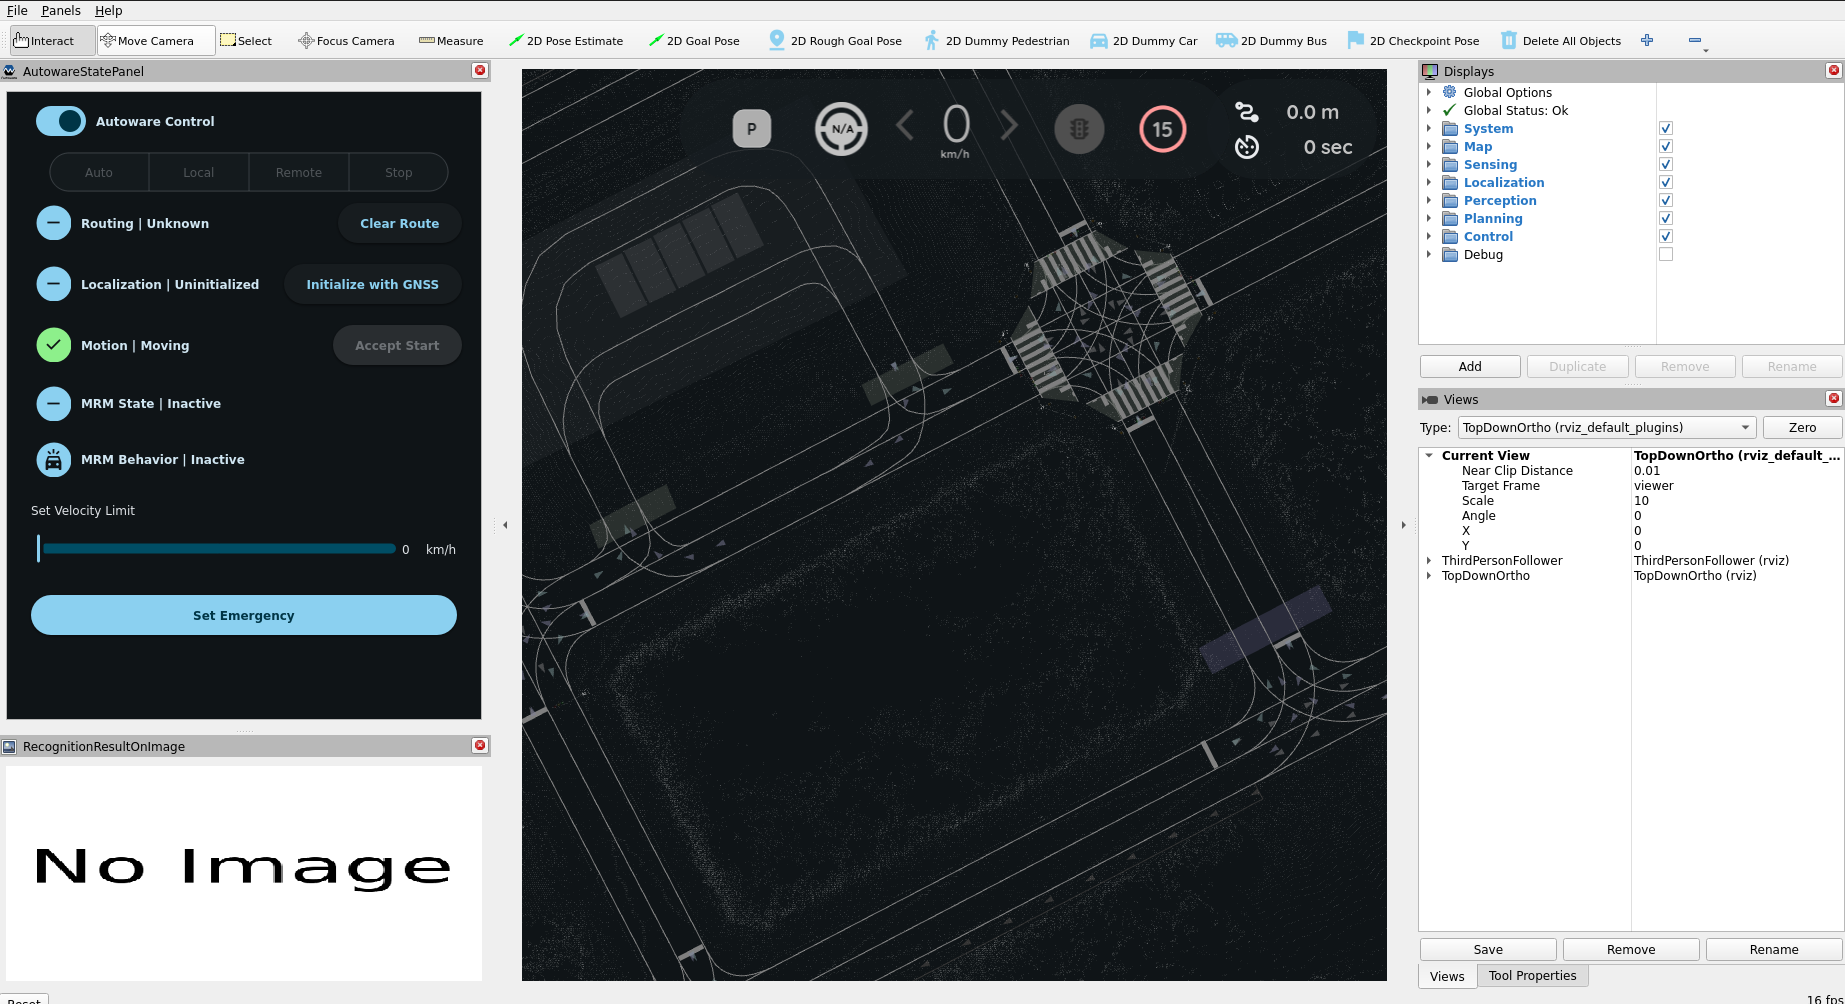The width and height of the screenshot is (1845, 1004).
Task: Select the Auto operation mode
Action: (99, 172)
